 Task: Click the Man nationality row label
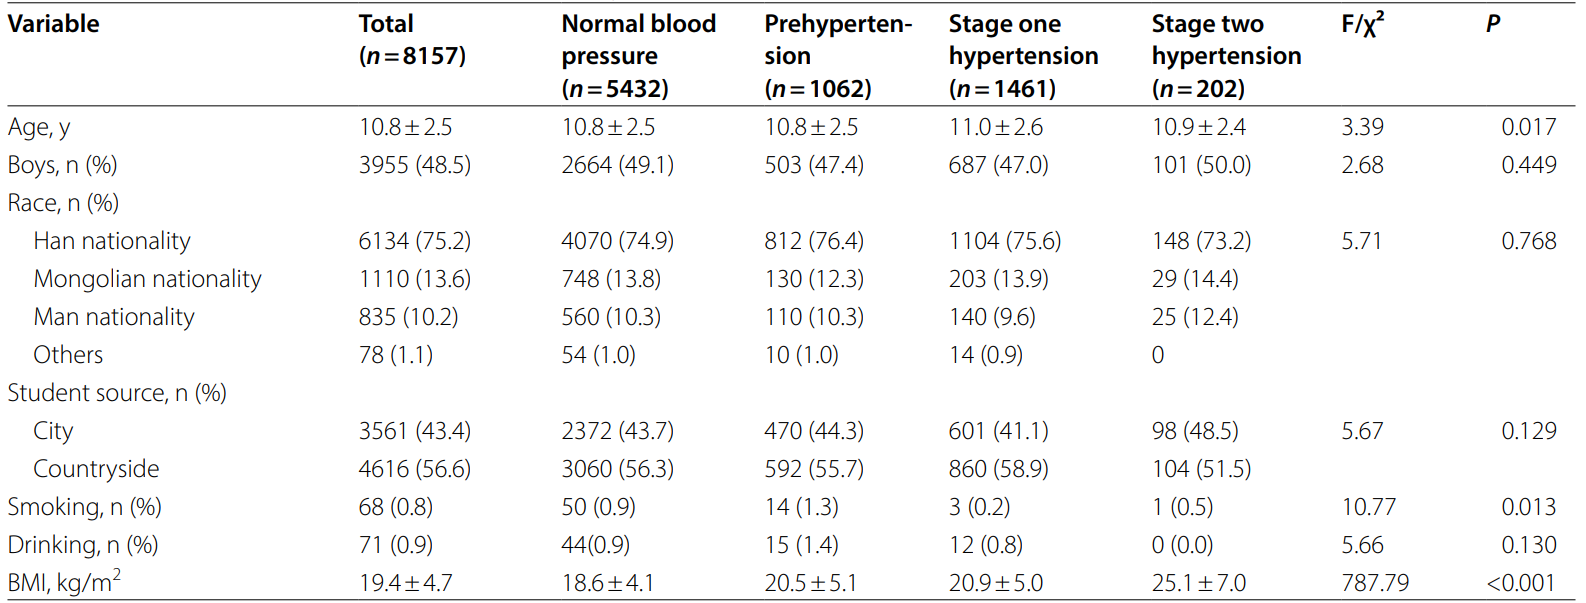tap(114, 317)
